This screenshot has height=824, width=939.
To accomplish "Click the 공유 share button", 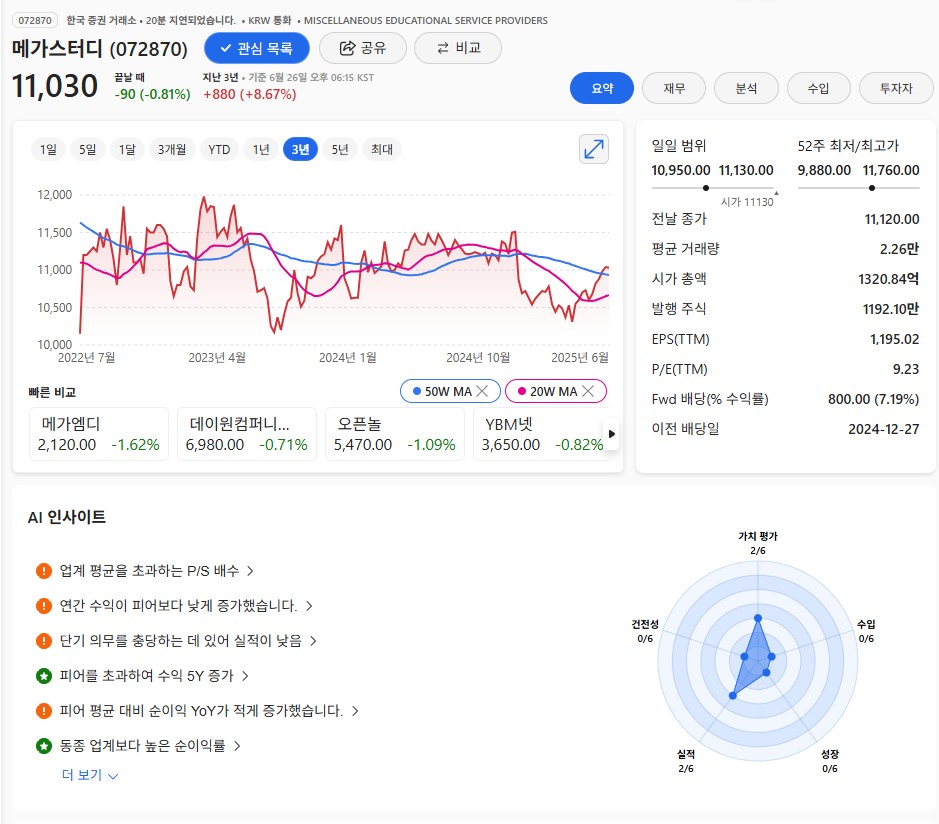I will [x=363, y=48].
